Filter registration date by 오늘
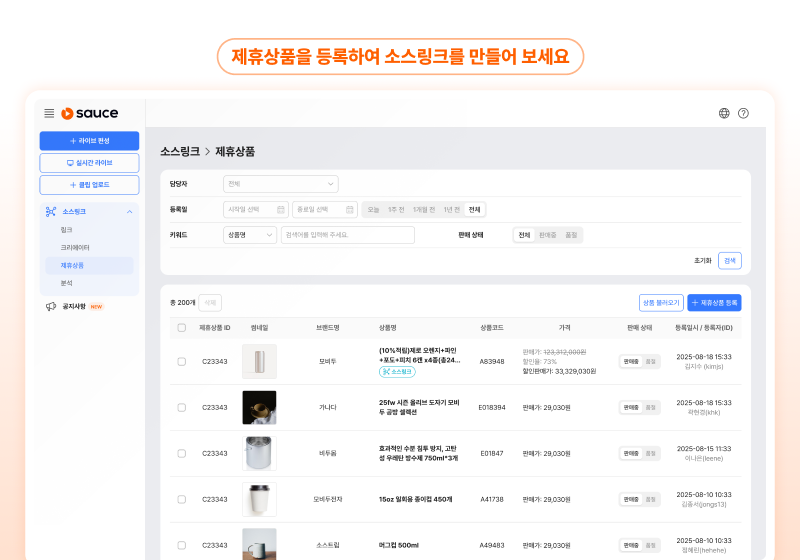The width and height of the screenshot is (800, 560). [x=373, y=210]
